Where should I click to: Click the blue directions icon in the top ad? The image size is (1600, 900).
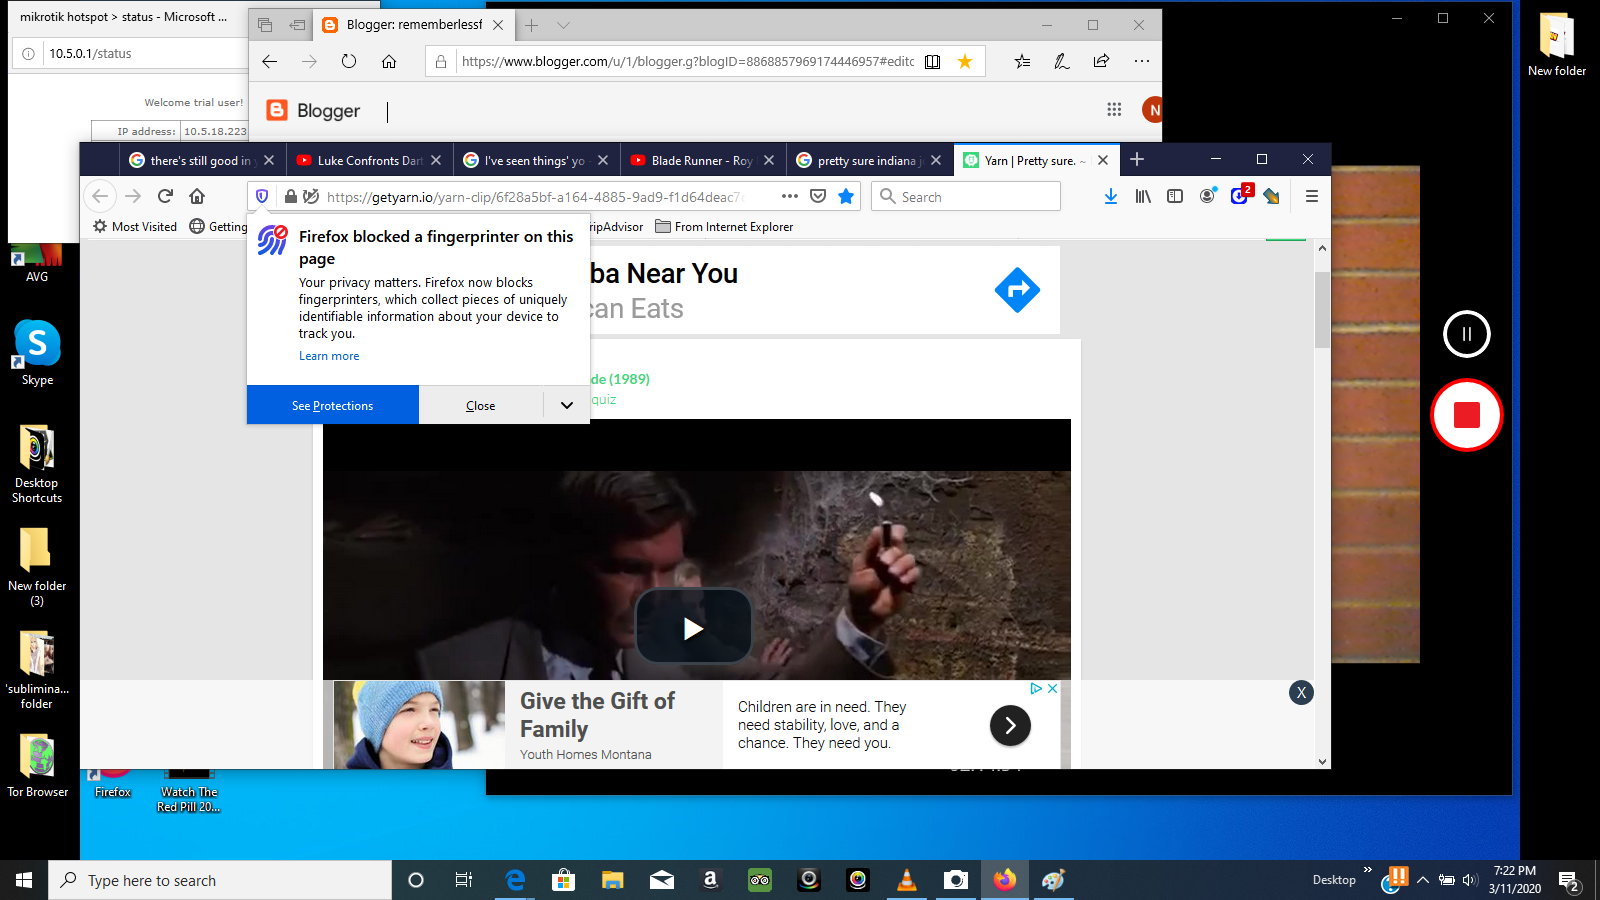1017,290
